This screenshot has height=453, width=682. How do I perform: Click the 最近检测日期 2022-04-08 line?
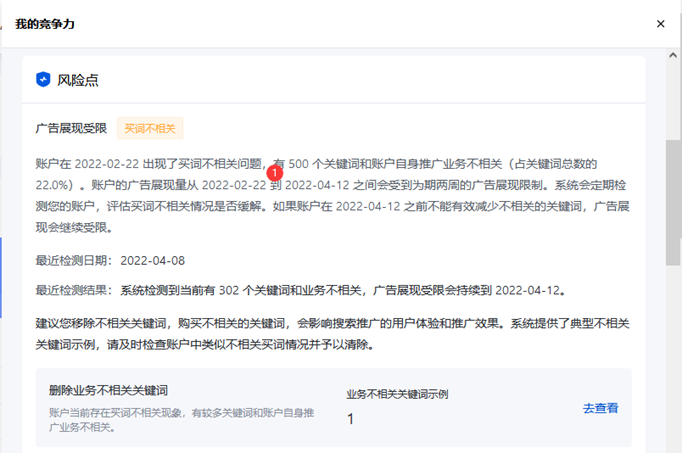111,260
